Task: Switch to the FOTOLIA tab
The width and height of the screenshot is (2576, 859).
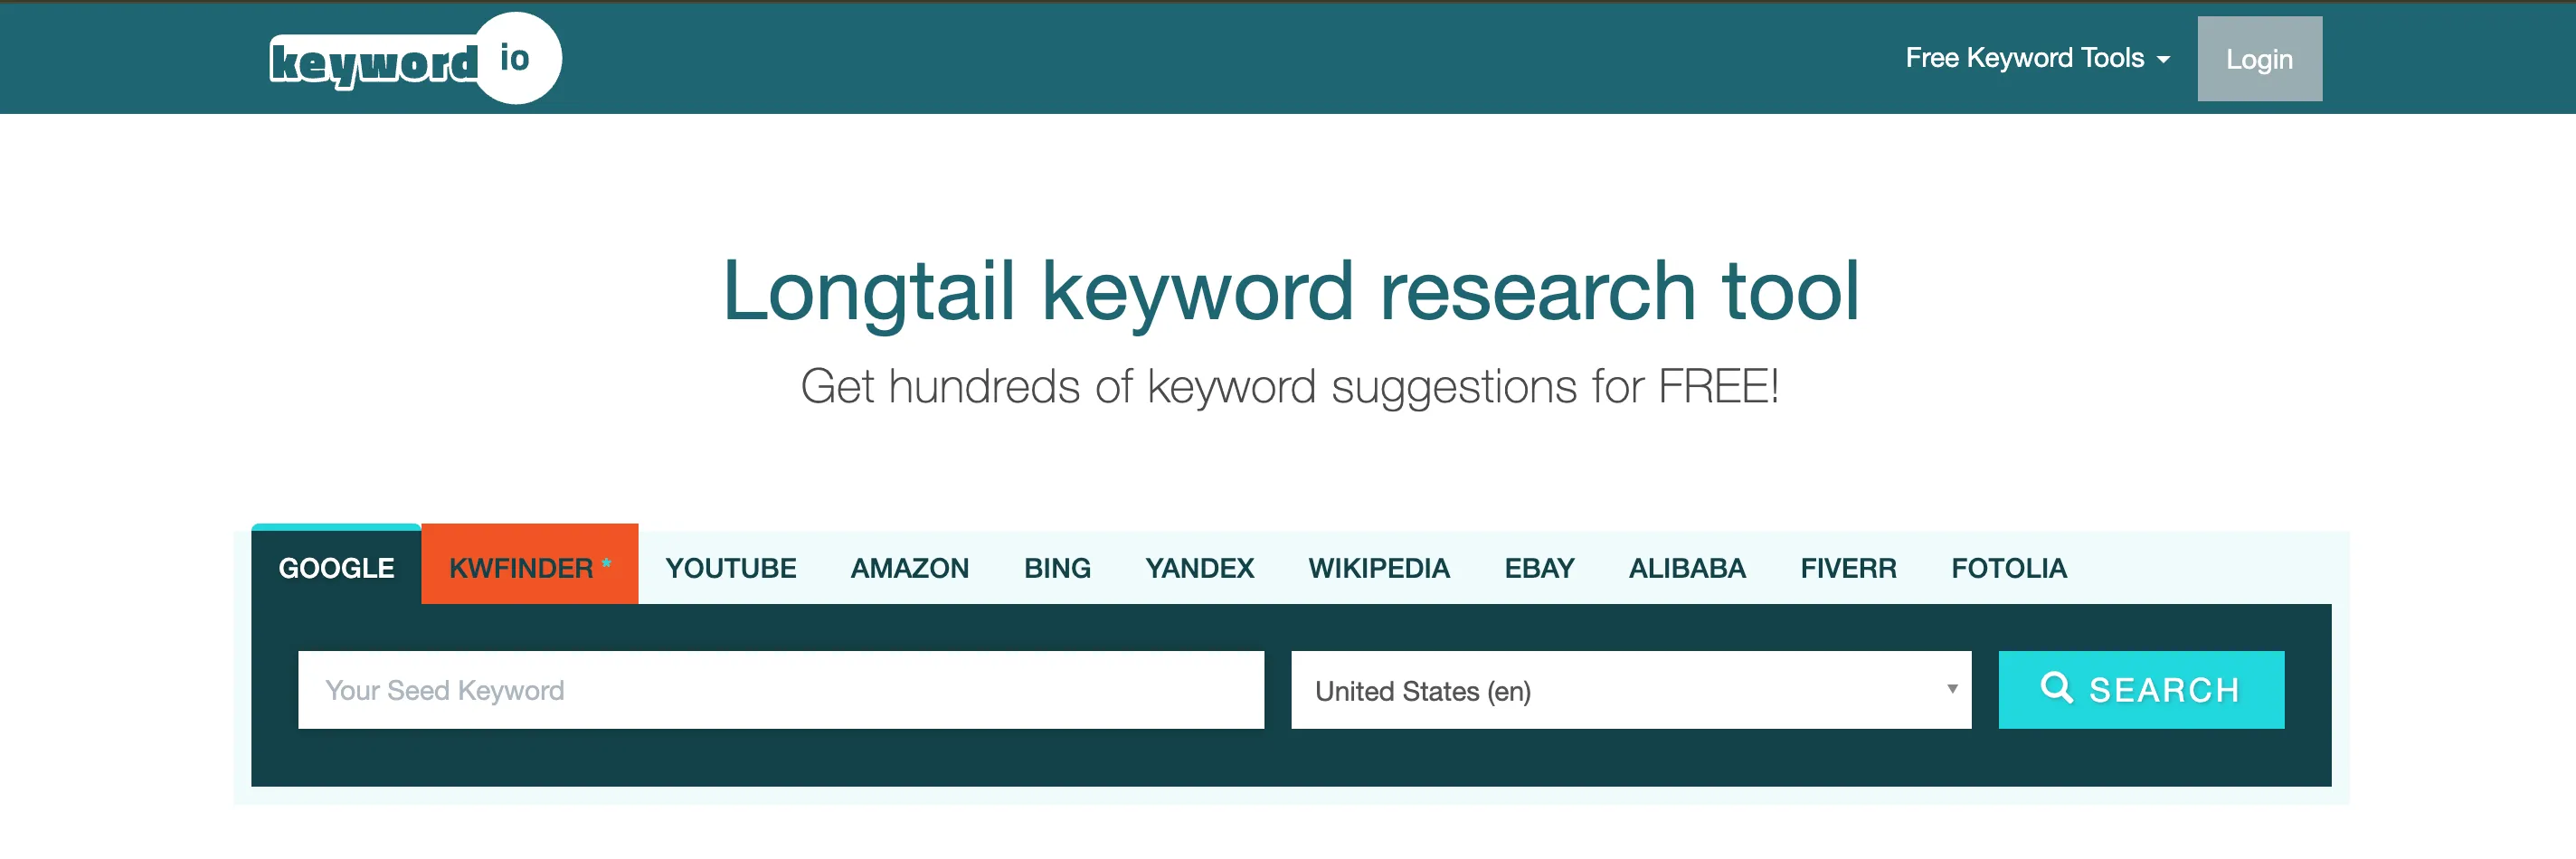Action: pyautogui.click(x=2009, y=567)
